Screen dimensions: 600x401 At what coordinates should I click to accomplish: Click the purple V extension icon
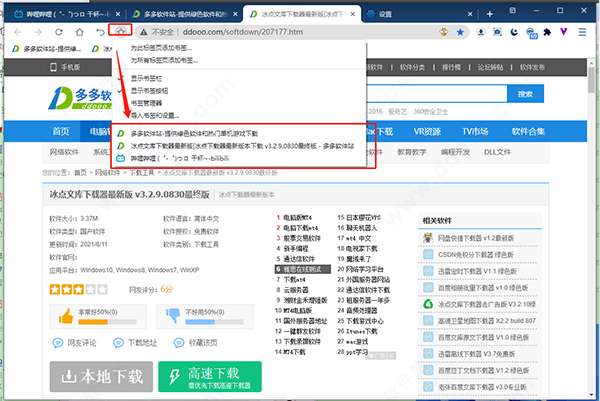(563, 31)
